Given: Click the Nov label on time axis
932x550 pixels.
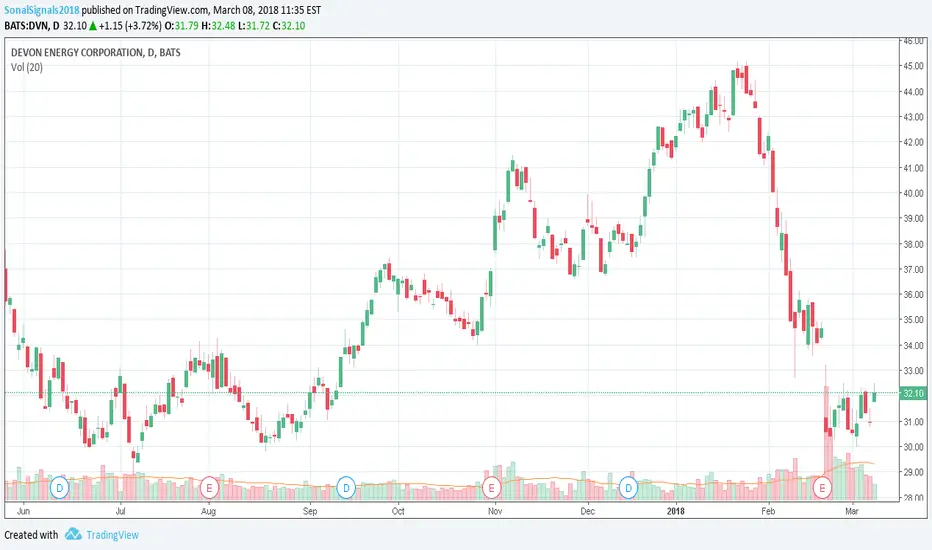Looking at the screenshot, I should [495, 511].
